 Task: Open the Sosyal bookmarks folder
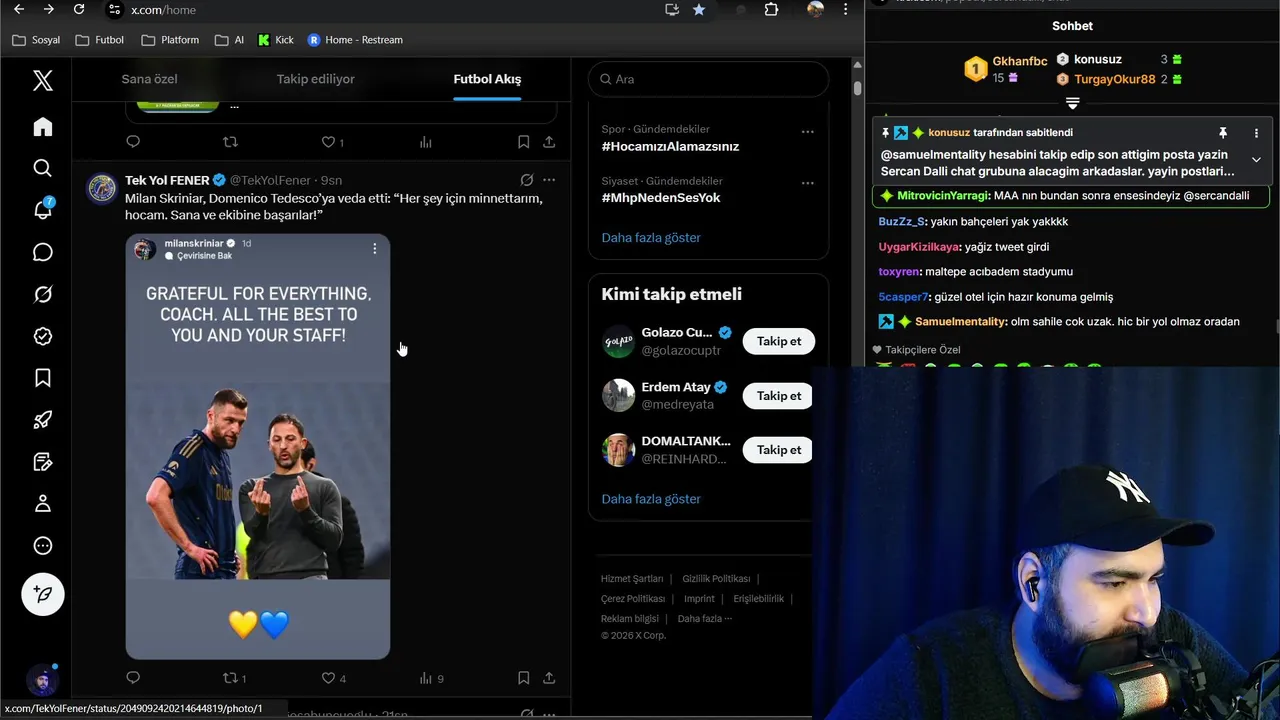point(36,40)
